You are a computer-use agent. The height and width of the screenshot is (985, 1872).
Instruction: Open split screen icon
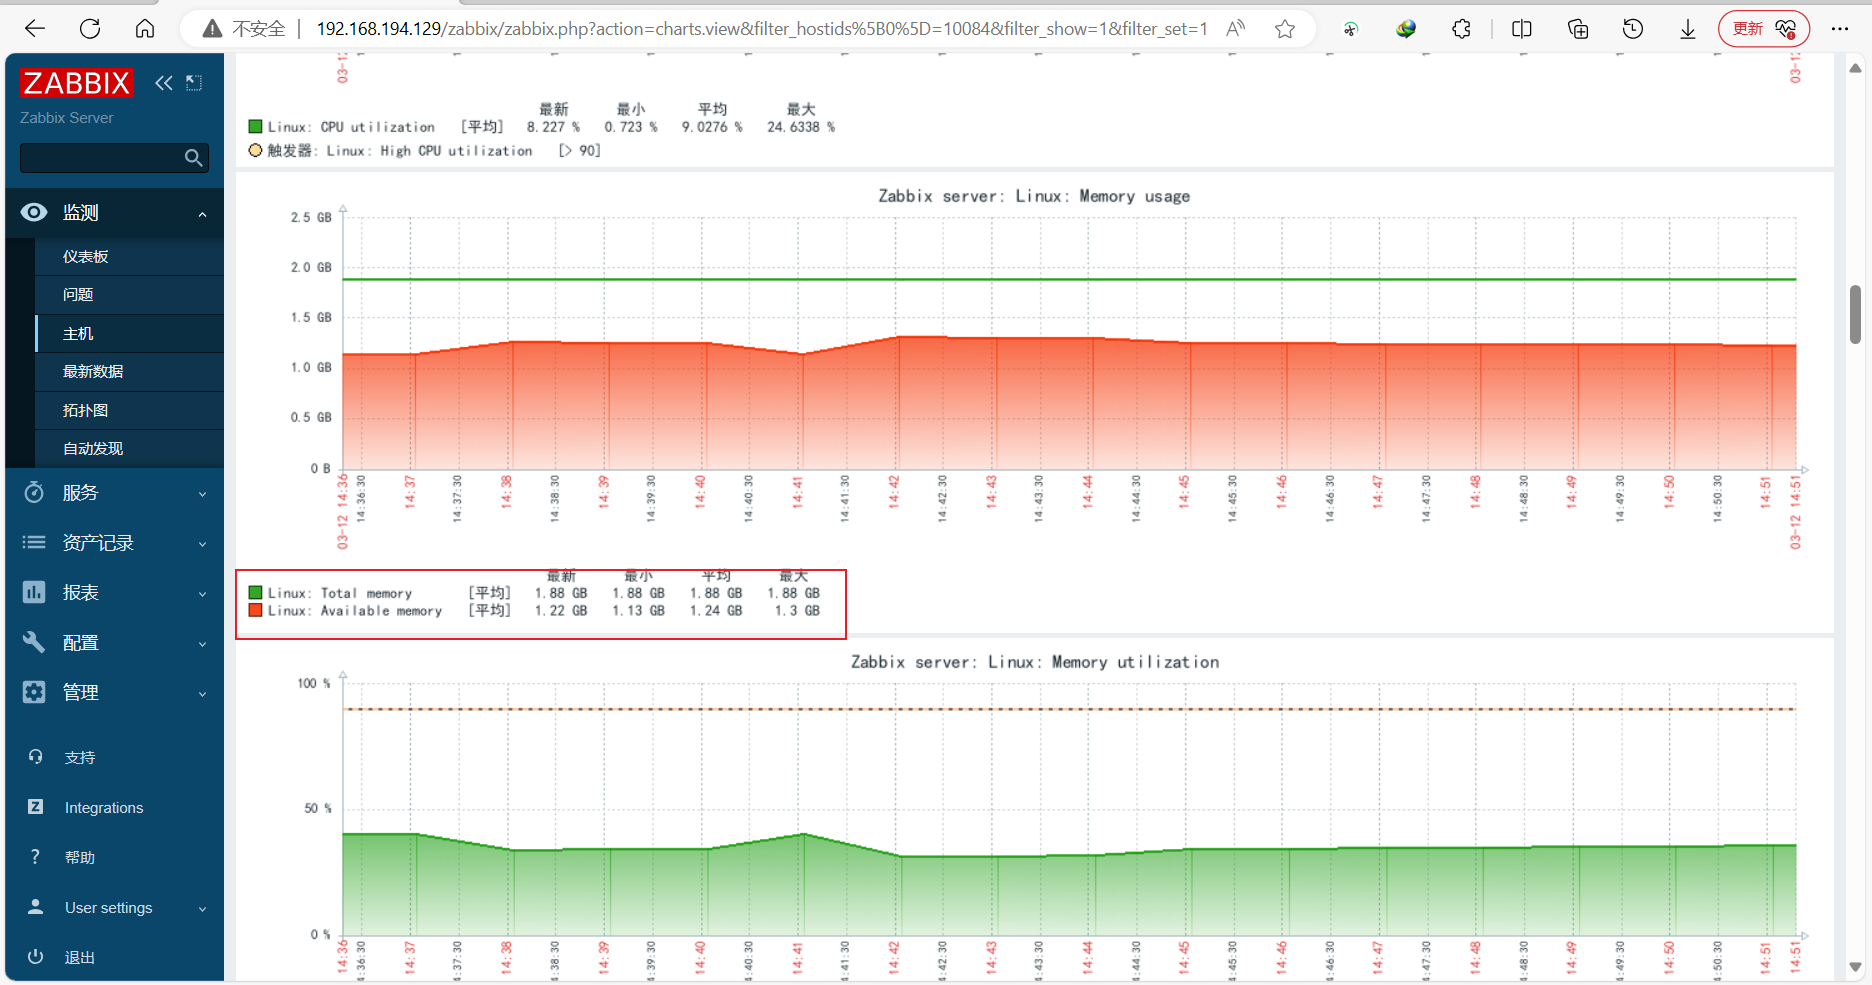(1522, 29)
